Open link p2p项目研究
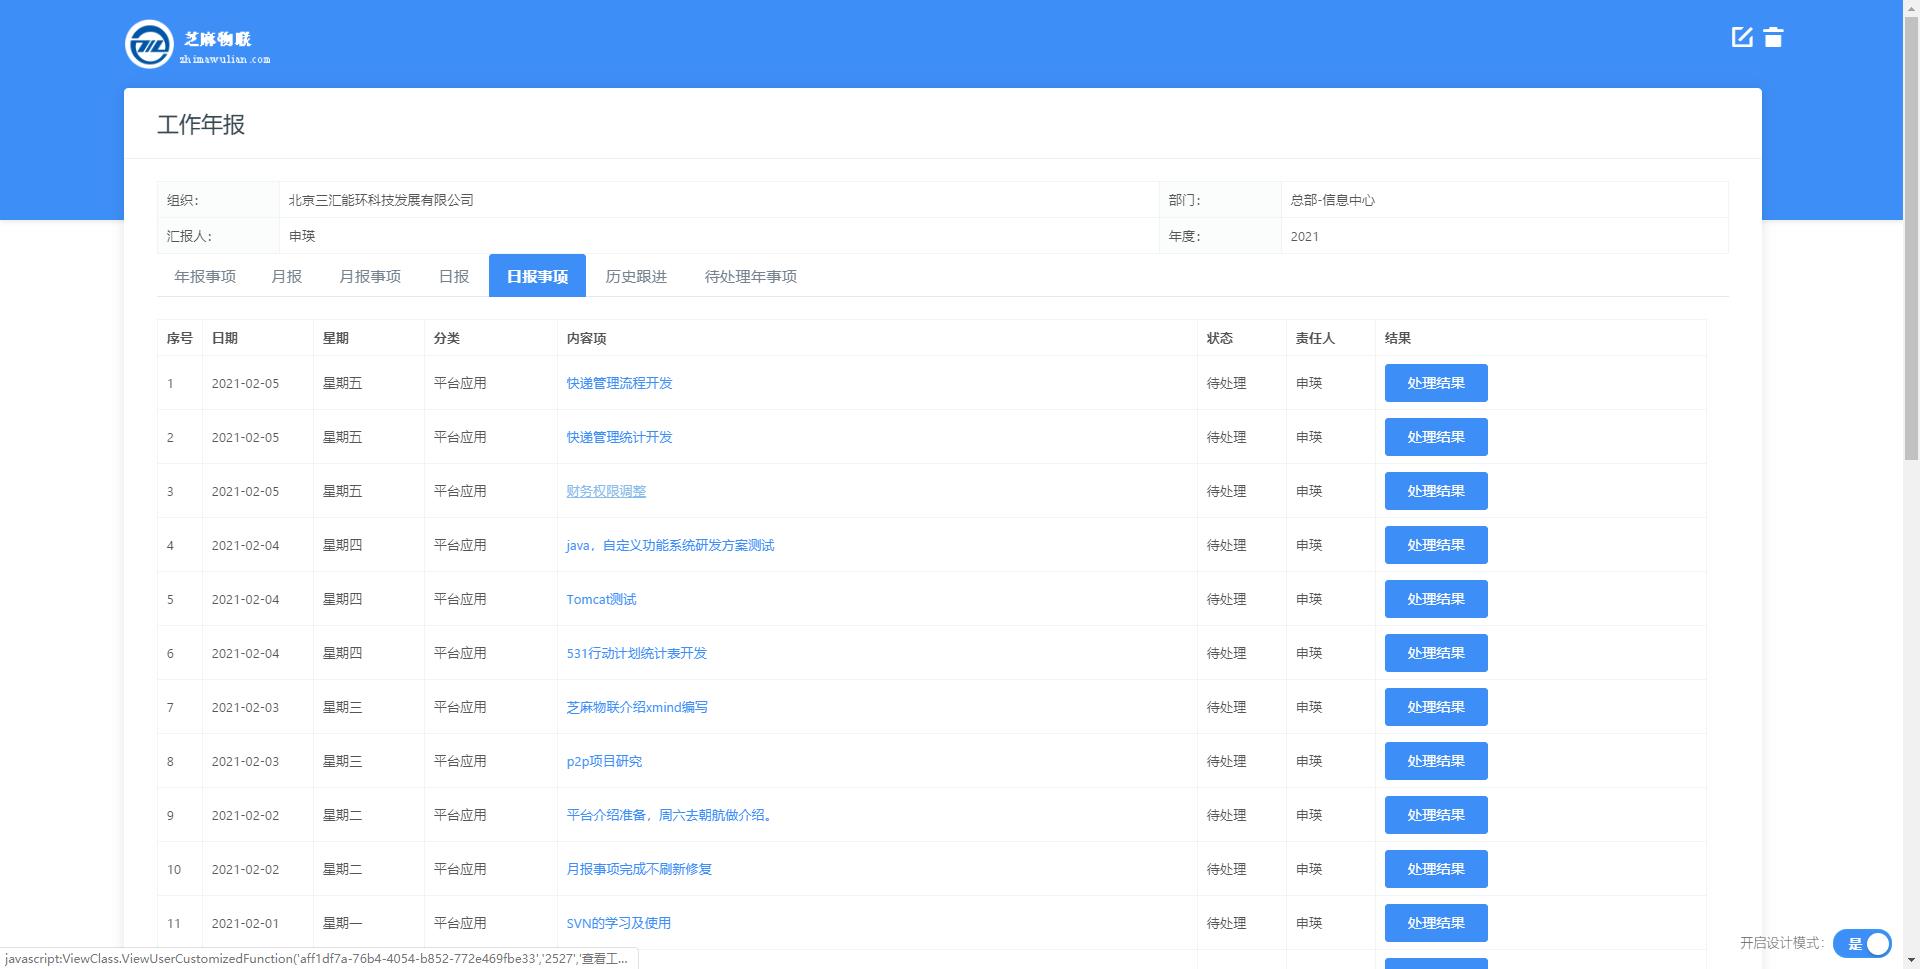1920x969 pixels. point(604,761)
